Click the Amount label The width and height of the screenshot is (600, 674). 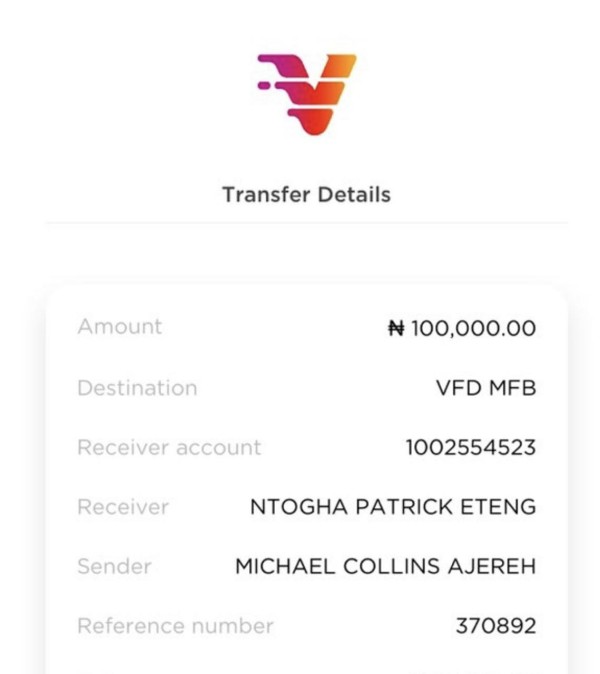tap(119, 327)
